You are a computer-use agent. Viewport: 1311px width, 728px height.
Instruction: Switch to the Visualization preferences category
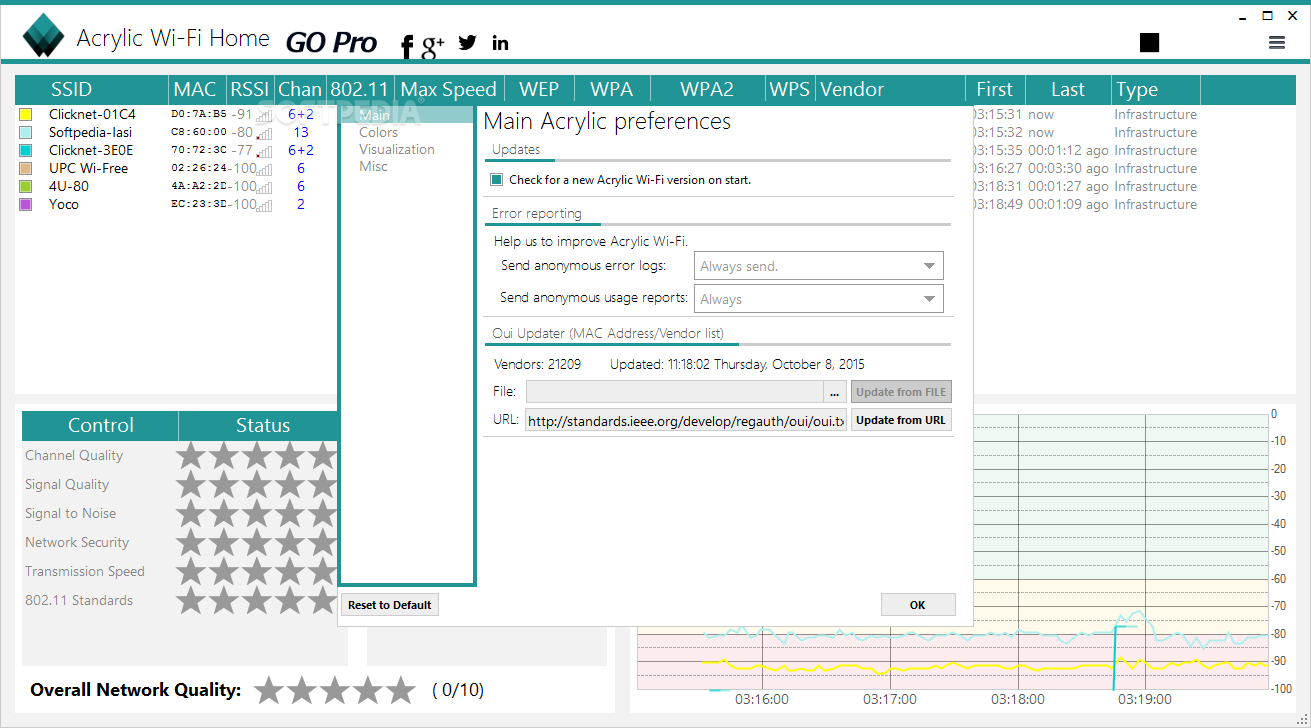[x=397, y=149]
